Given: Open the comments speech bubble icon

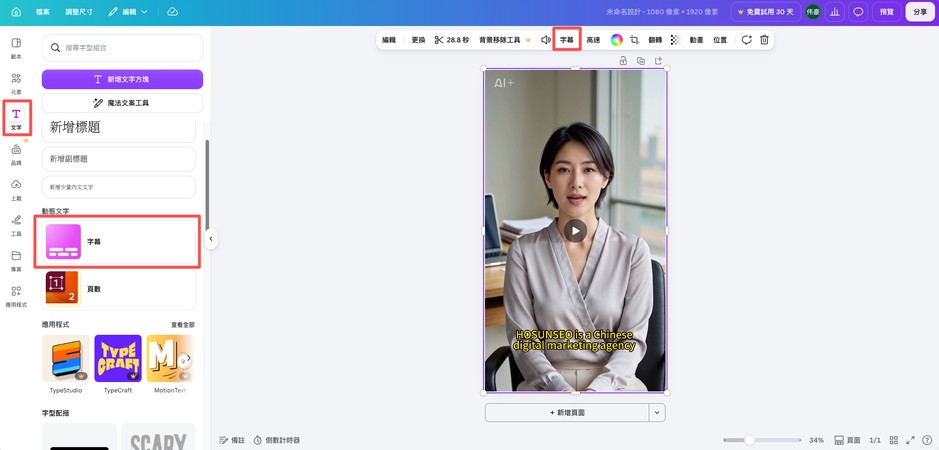Looking at the screenshot, I should [x=858, y=12].
